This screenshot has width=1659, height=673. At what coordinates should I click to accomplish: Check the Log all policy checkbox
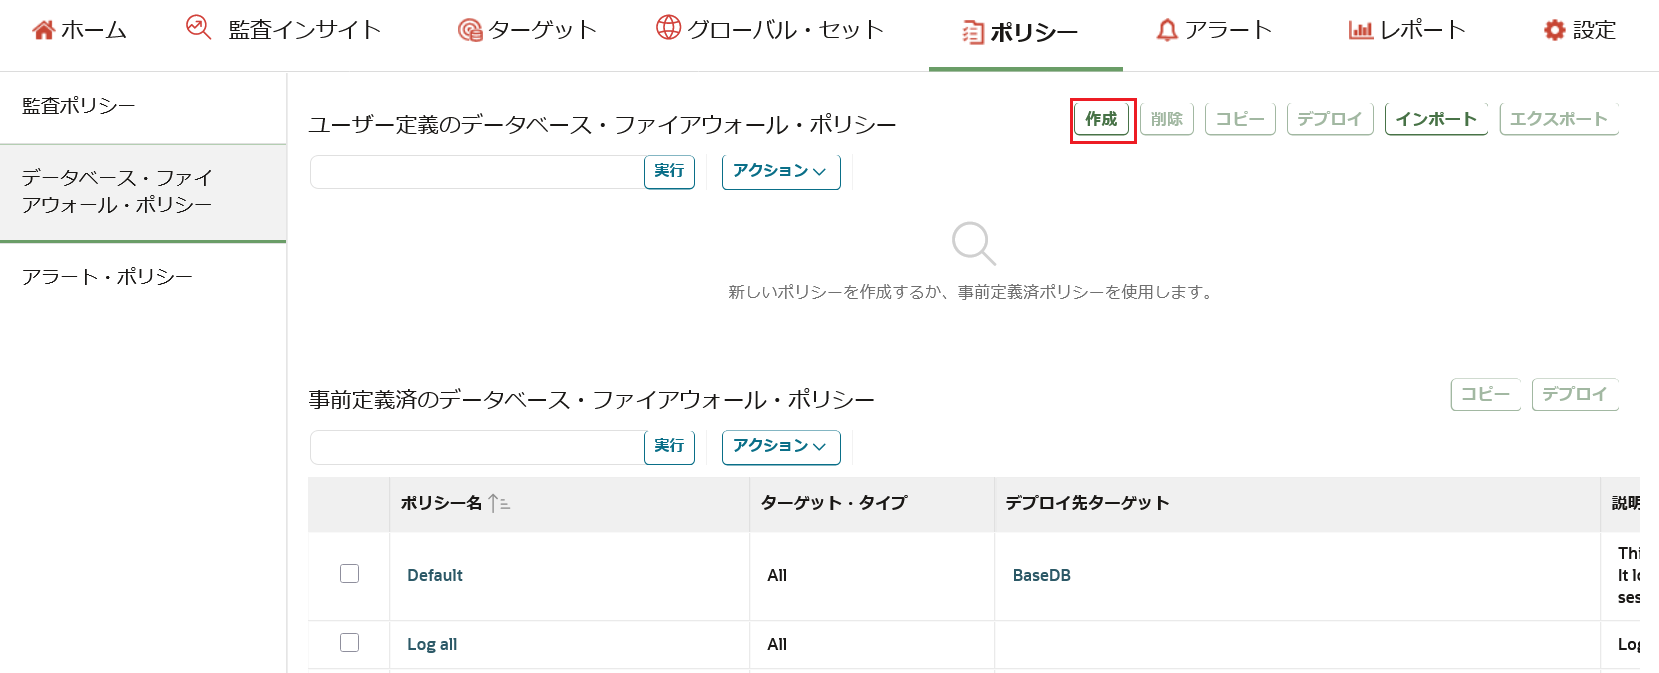click(349, 642)
